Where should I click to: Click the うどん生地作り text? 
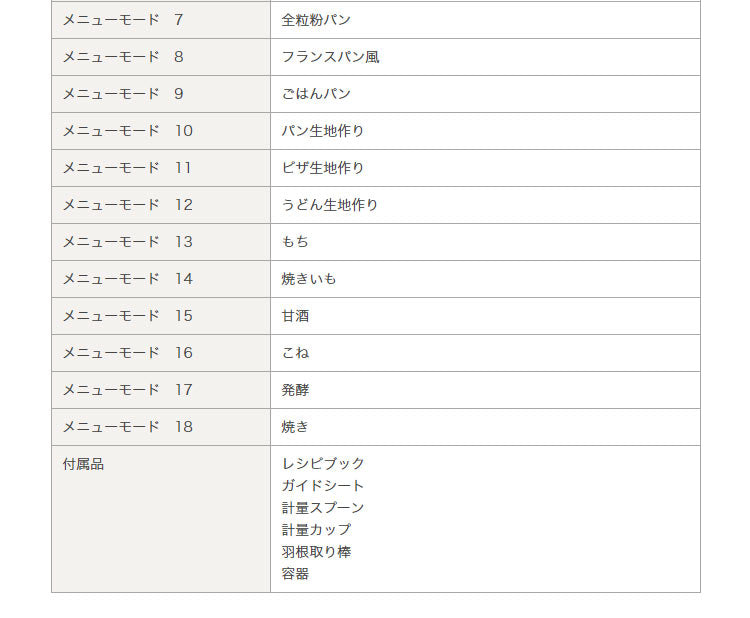pyautogui.click(x=330, y=205)
